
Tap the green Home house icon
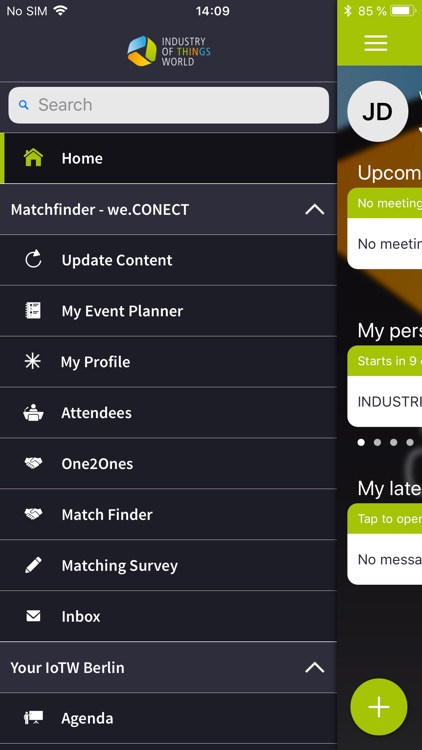coord(33,158)
